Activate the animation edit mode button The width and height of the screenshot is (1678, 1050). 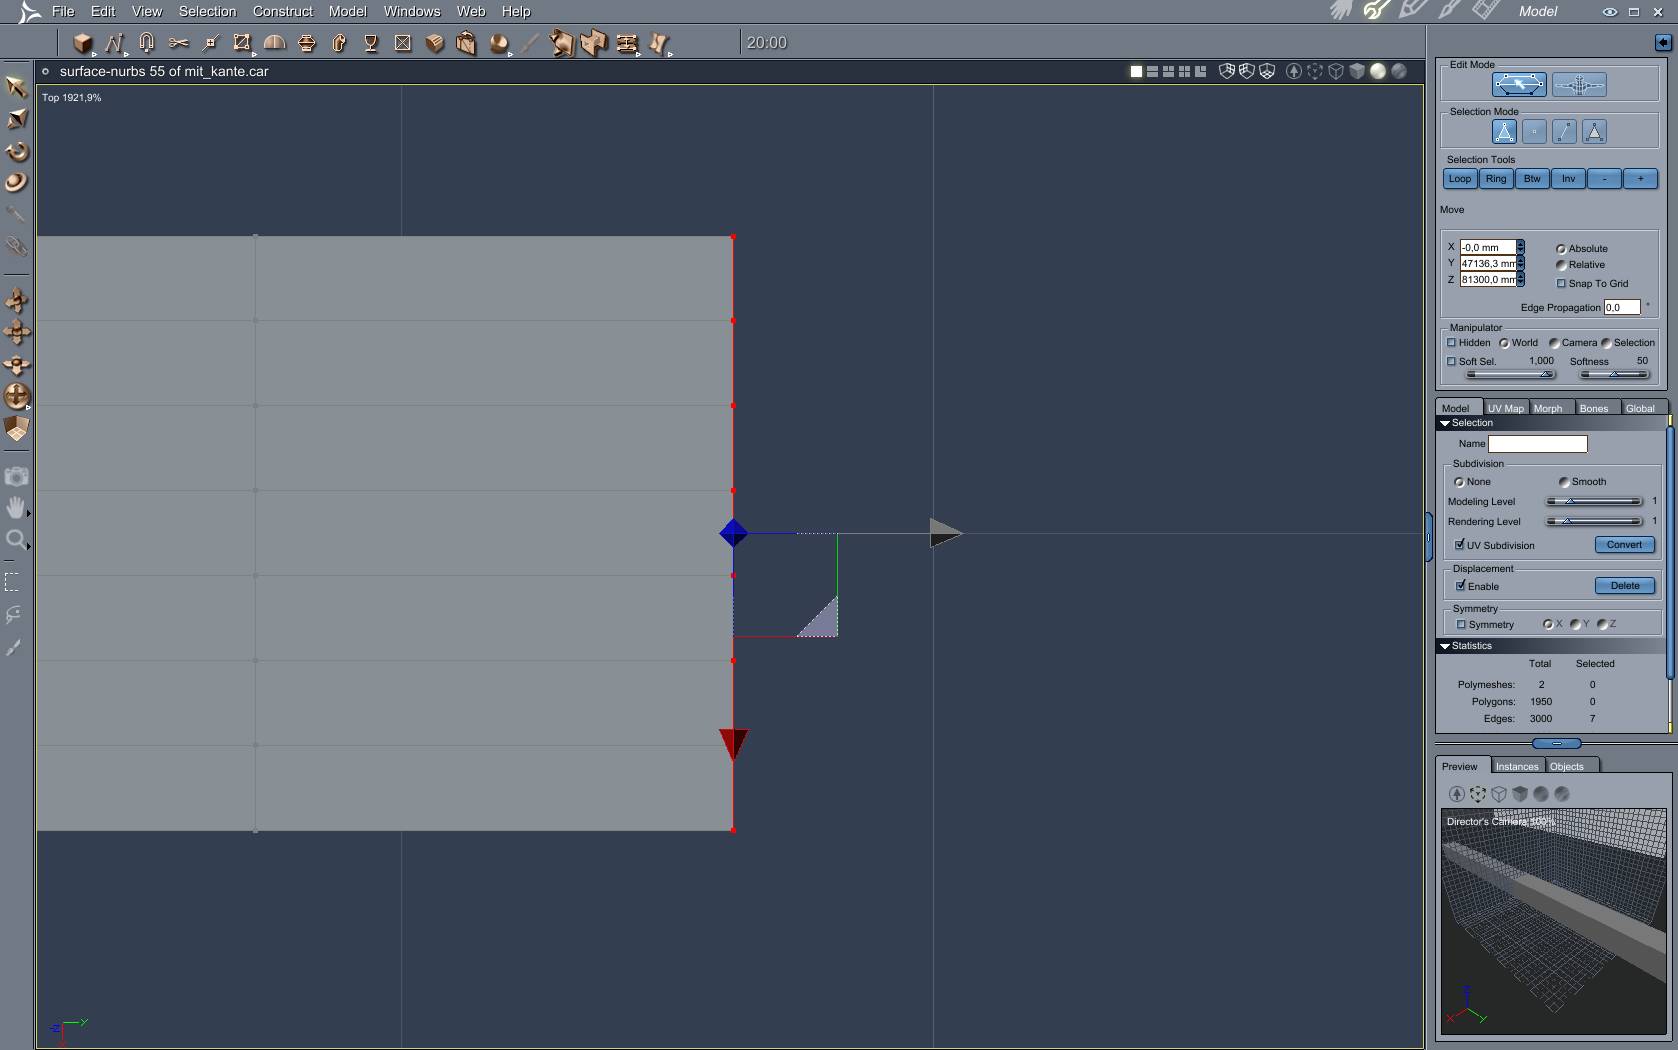(1579, 85)
